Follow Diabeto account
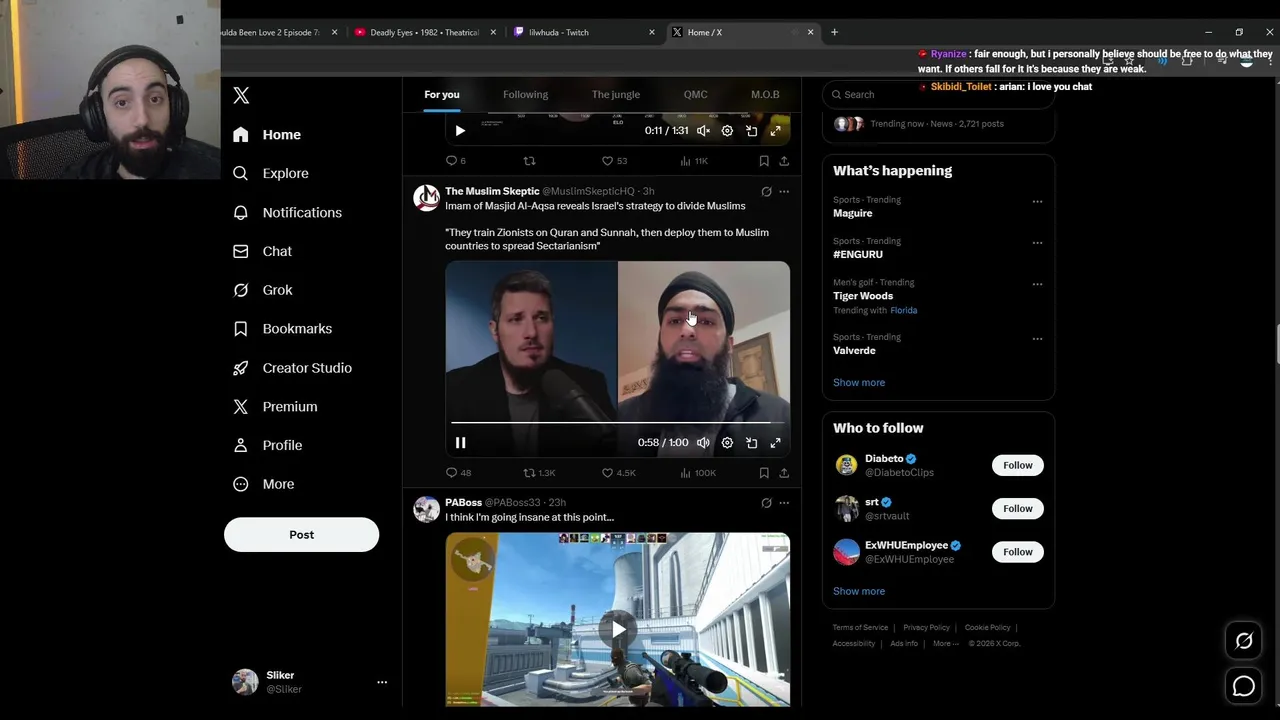 [1018, 465]
